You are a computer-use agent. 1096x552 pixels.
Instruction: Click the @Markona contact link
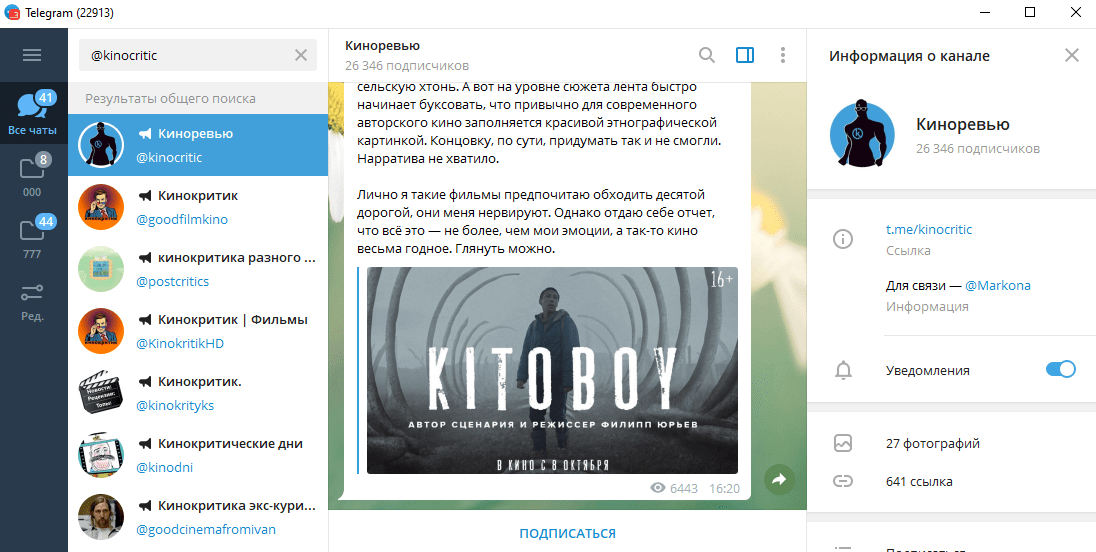click(x=997, y=285)
